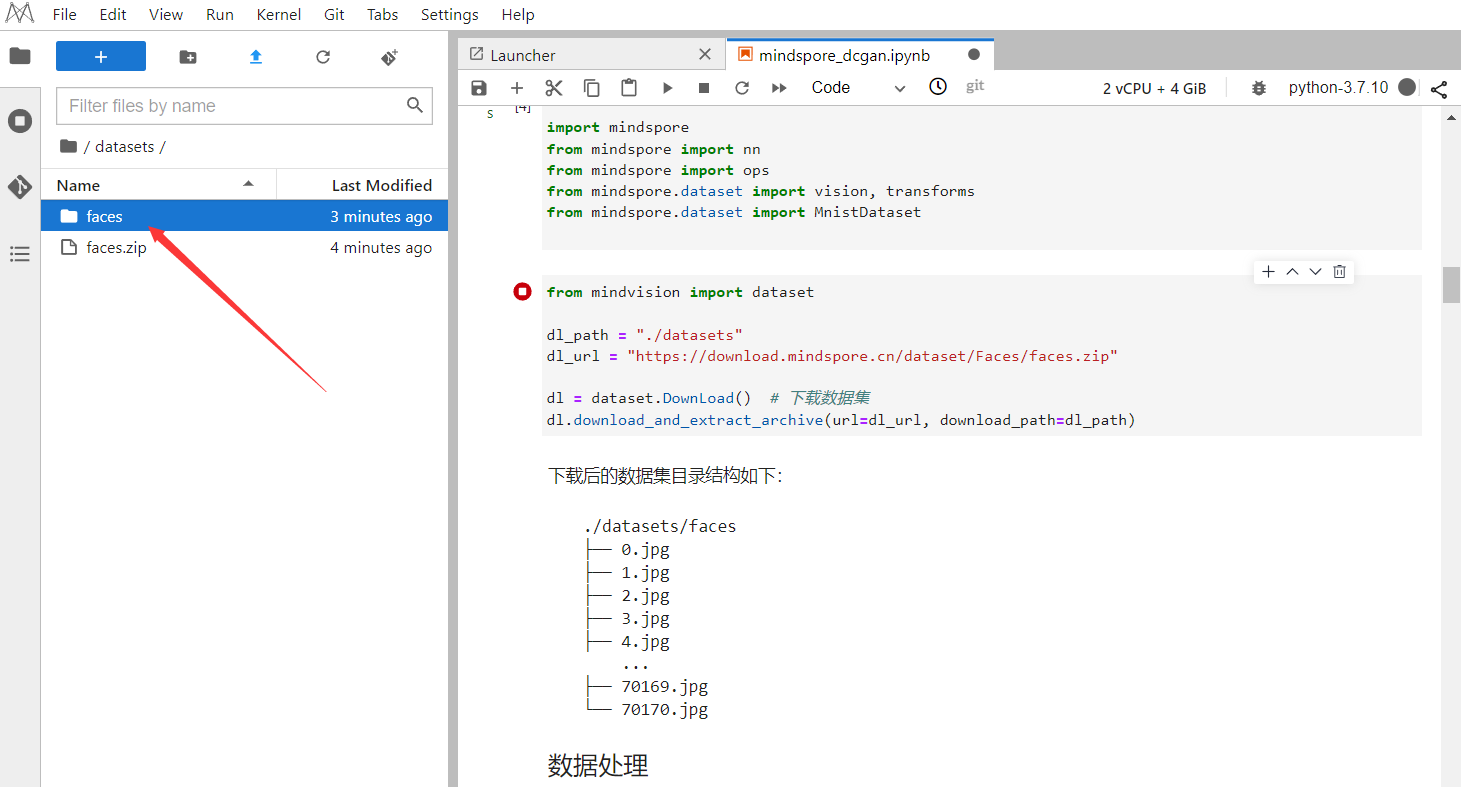The height and width of the screenshot is (787, 1461).
Task: Open the Git menu
Action: pos(335,15)
